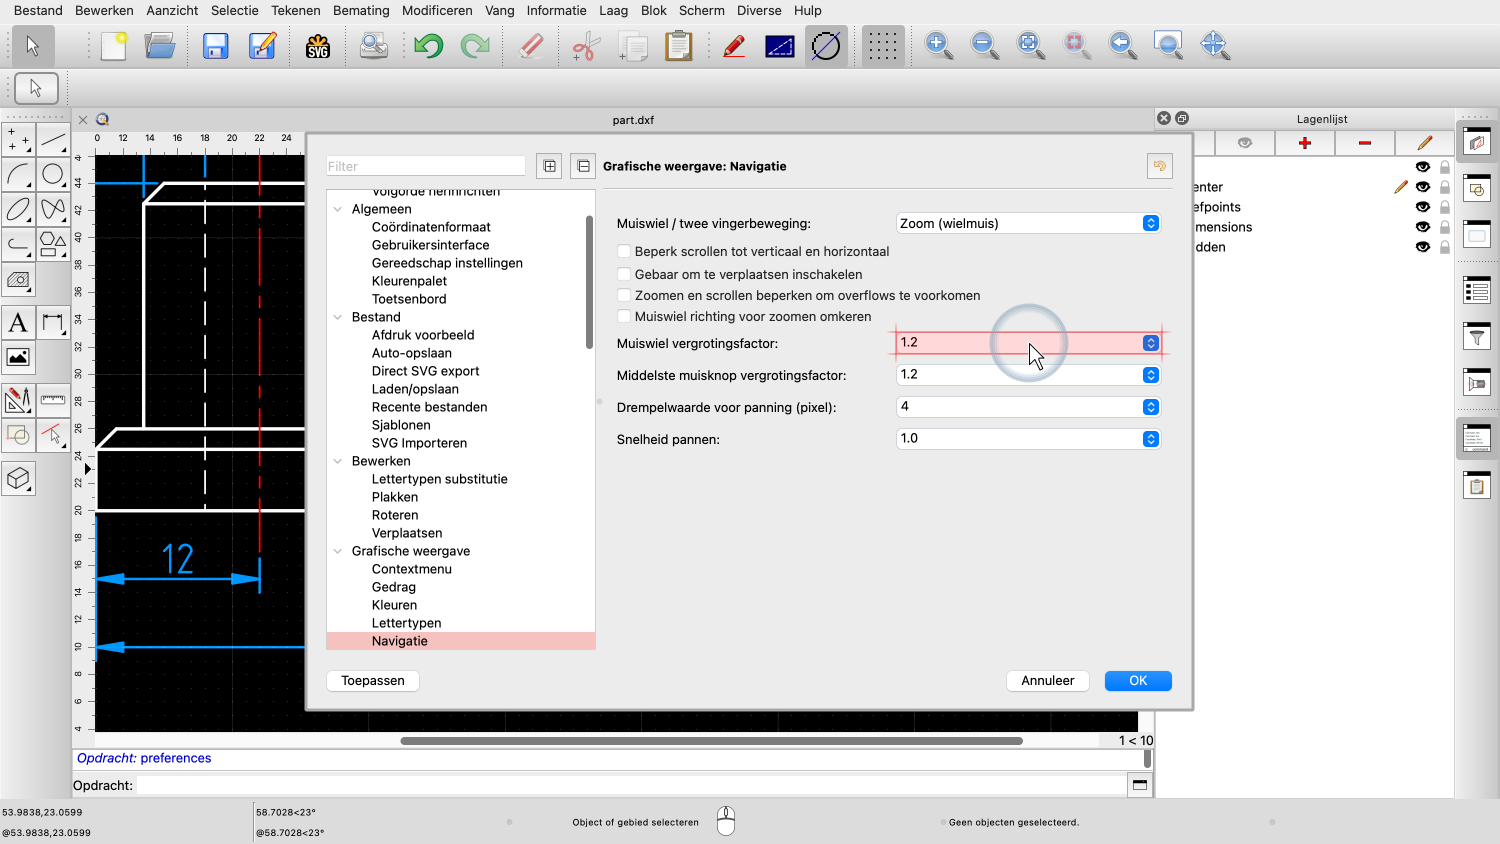
Task: Select the Dimension tool
Action: click(54, 321)
